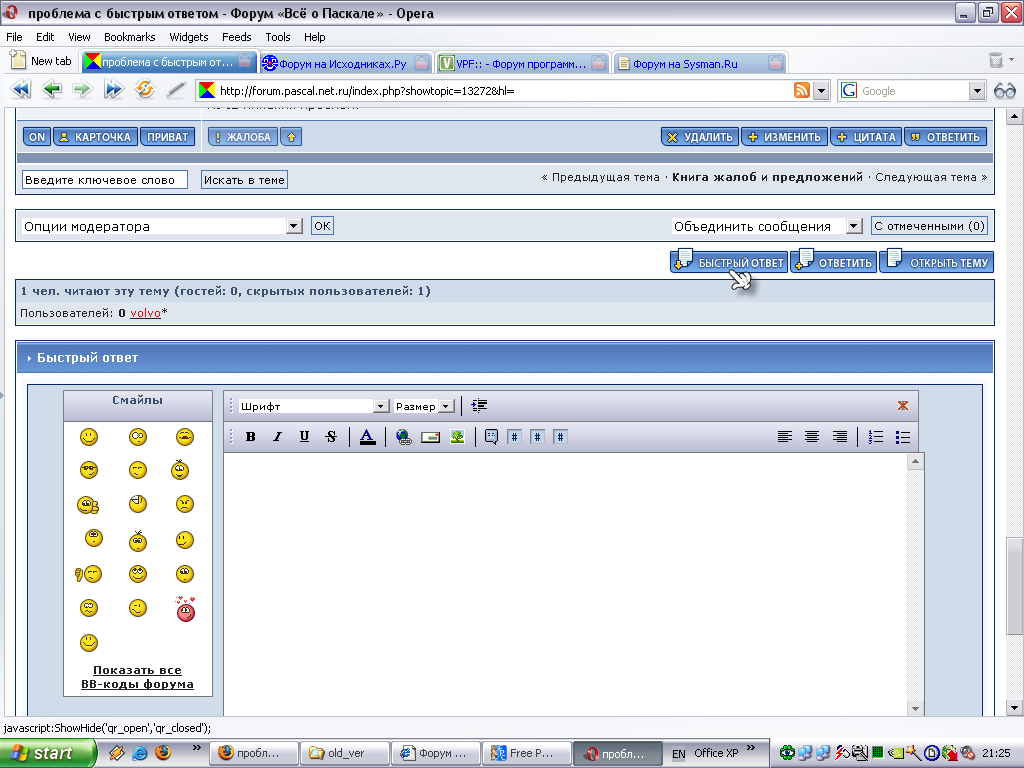Open the Показать все smilies link
The height and width of the screenshot is (768, 1024).
[137, 670]
